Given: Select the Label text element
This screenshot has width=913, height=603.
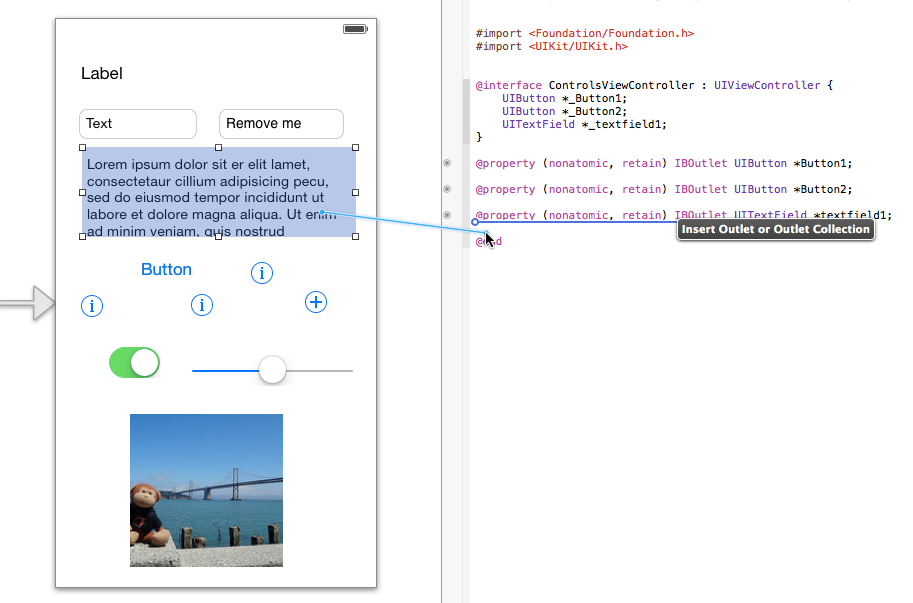Looking at the screenshot, I should click(102, 73).
